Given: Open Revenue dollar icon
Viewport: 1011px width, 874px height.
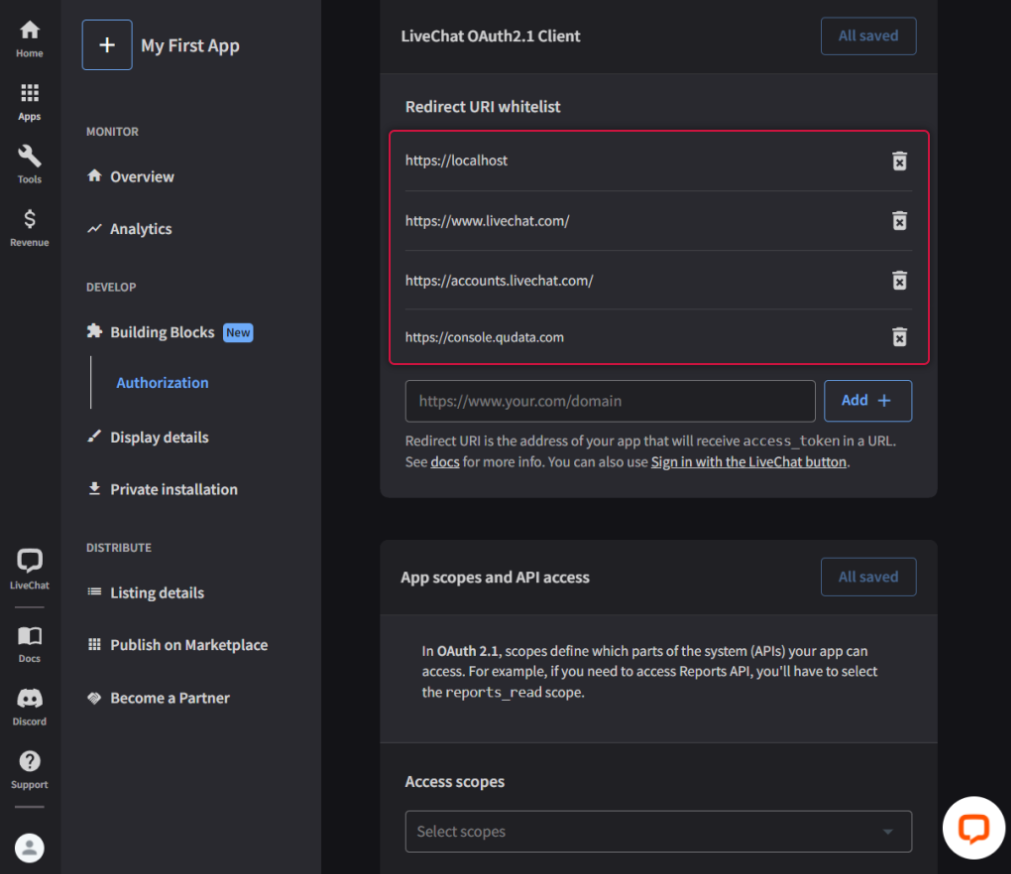Looking at the screenshot, I should point(30,227).
